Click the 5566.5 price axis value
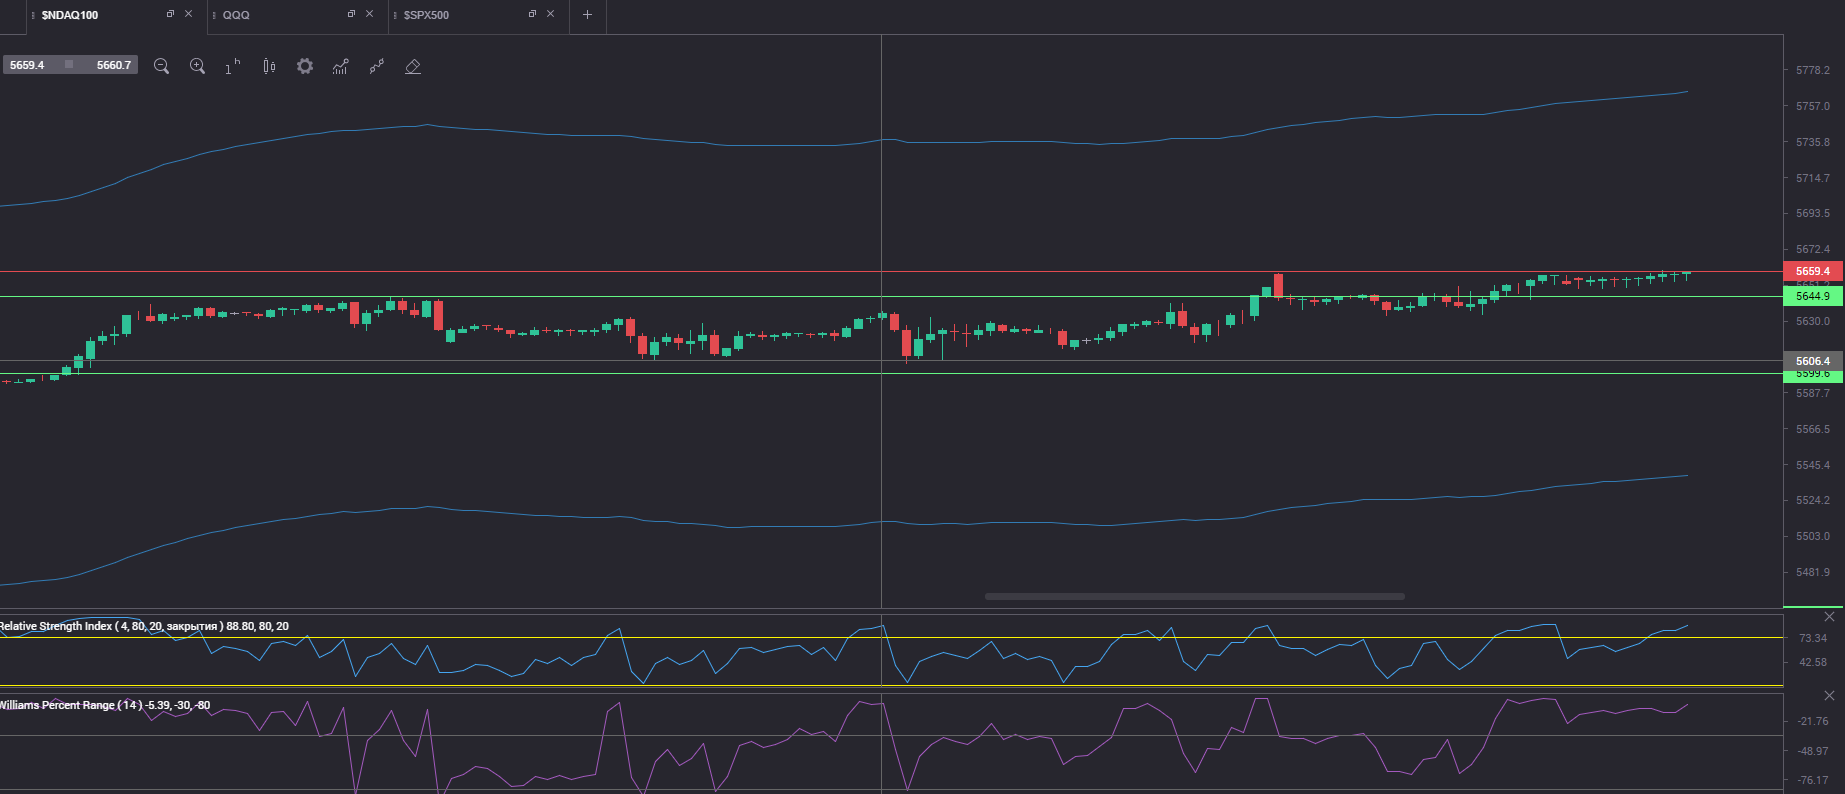1845x794 pixels. pos(1812,429)
